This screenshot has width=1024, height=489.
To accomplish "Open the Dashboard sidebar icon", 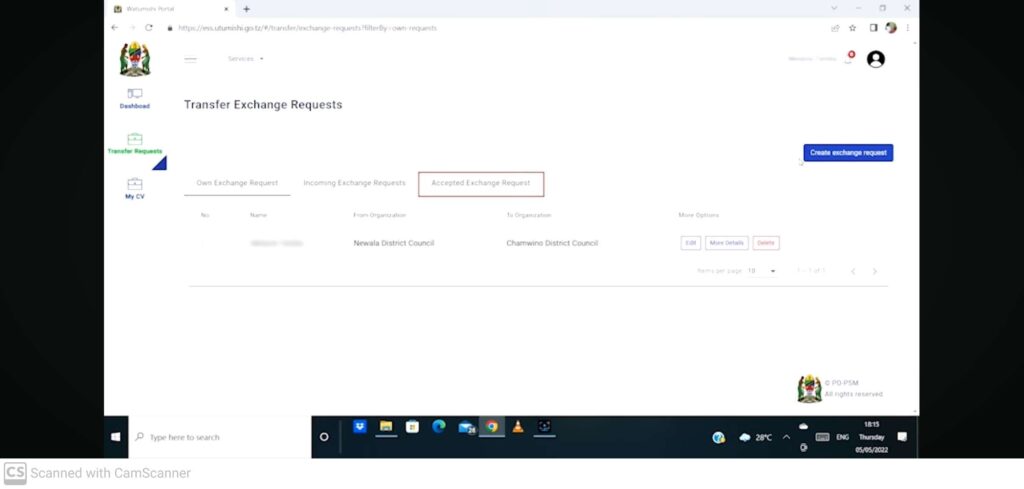I will coord(134,97).
